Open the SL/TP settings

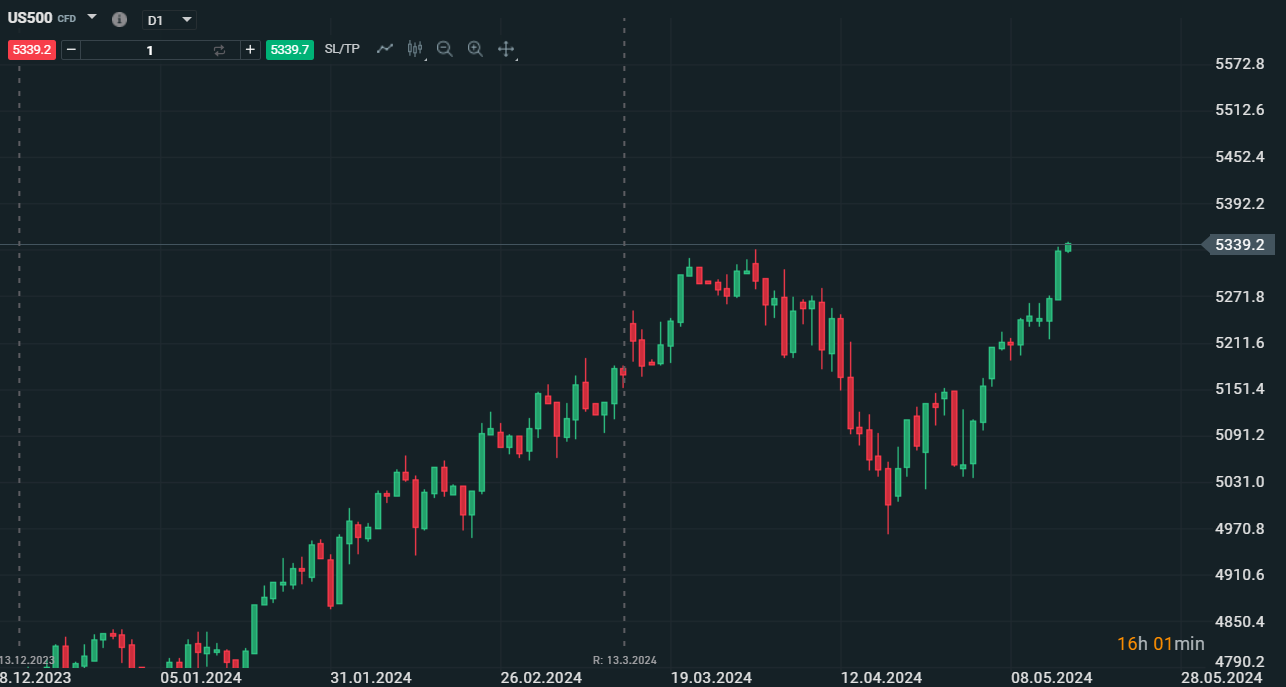(342, 49)
